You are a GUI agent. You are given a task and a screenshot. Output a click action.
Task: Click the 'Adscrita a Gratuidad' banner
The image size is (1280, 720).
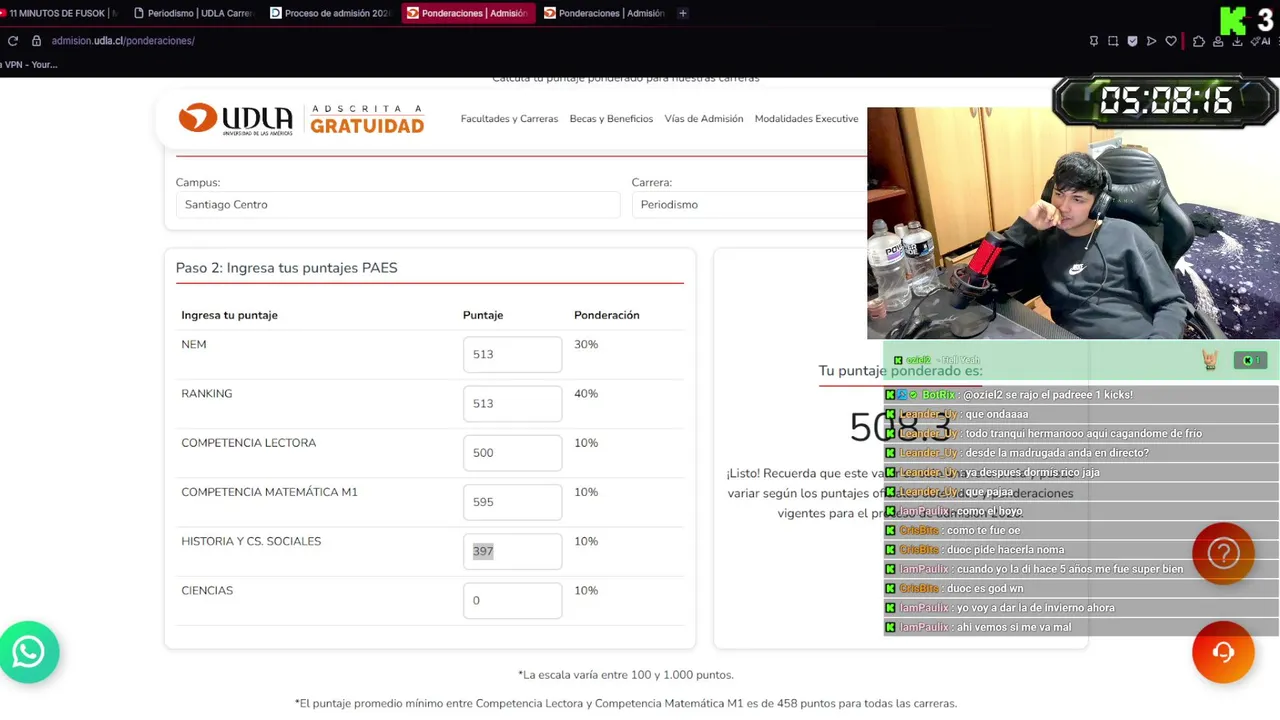(x=367, y=119)
